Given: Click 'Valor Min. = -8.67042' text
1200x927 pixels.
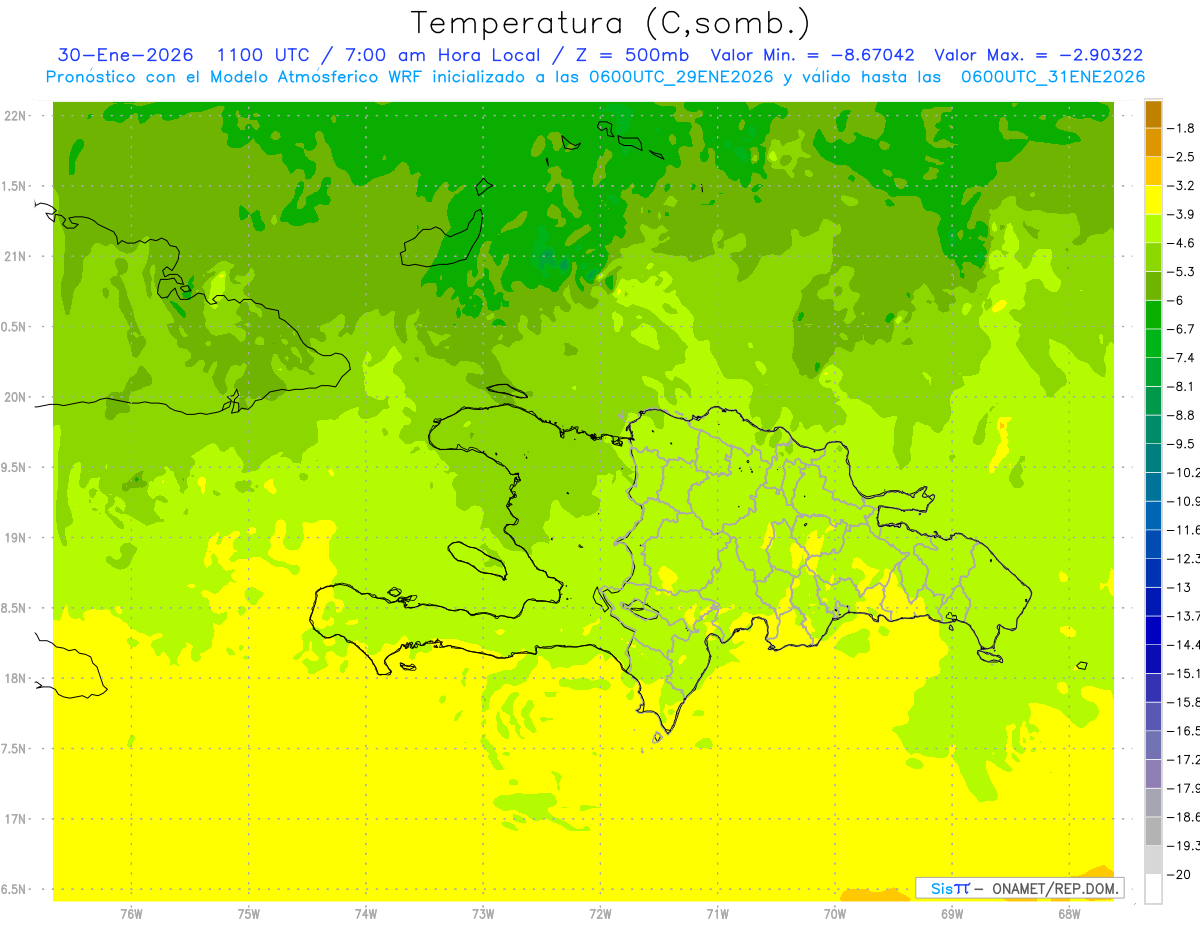Looking at the screenshot, I should click(810, 55).
